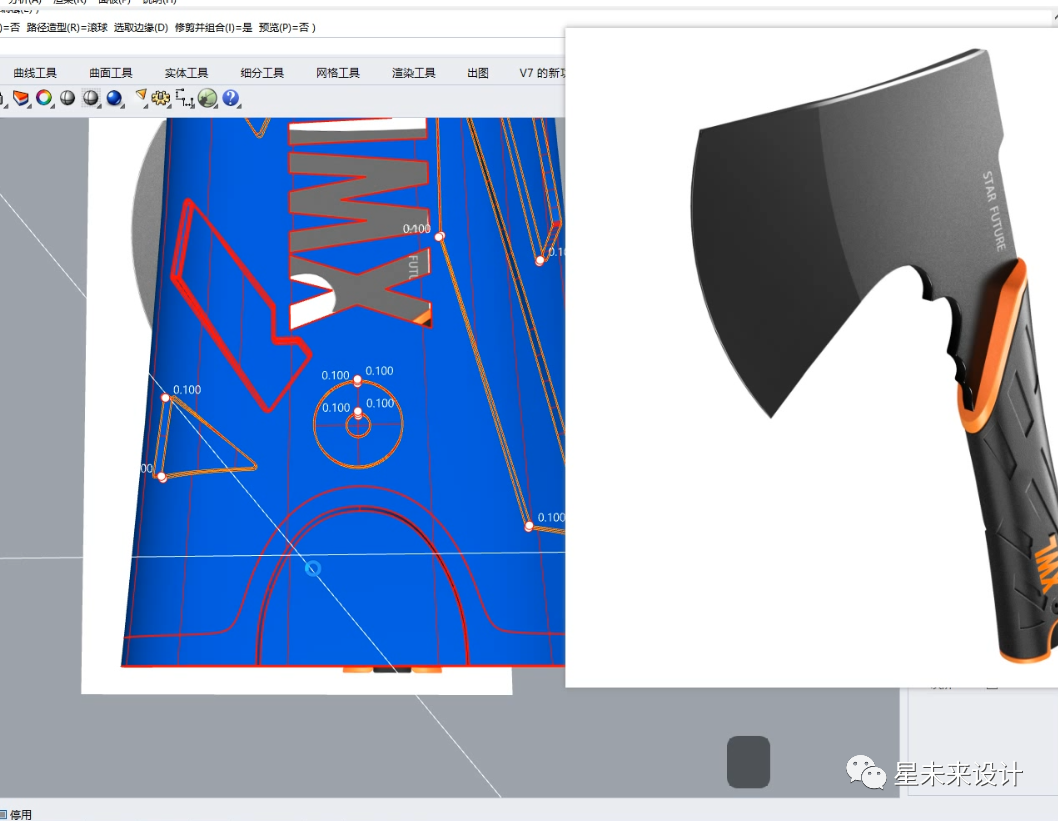Click the color wheel properties icon
The width and height of the screenshot is (1058, 821).
coord(44,98)
